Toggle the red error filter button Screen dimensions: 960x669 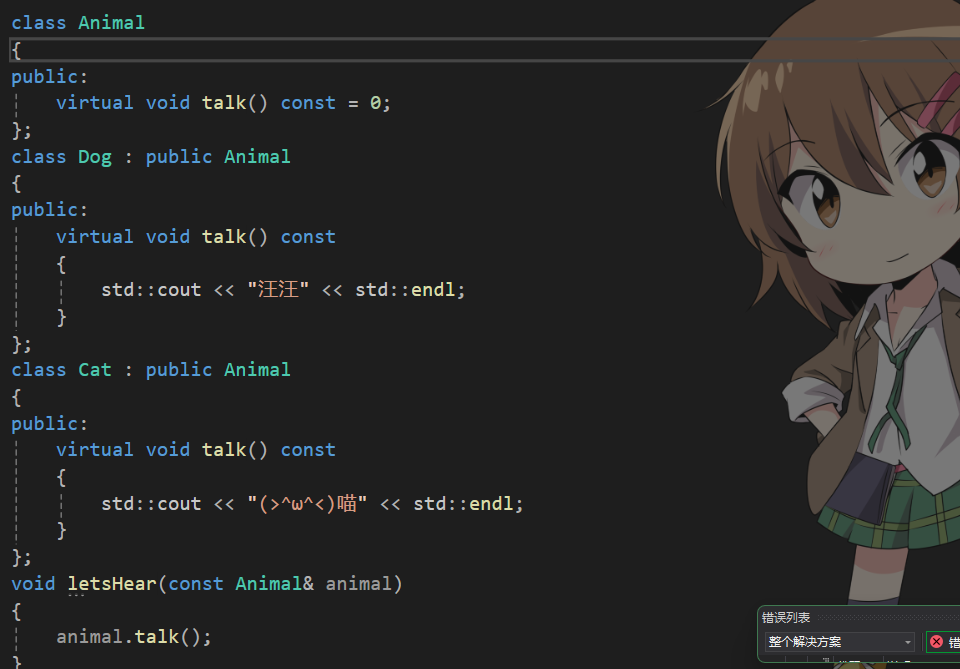click(x=943, y=641)
